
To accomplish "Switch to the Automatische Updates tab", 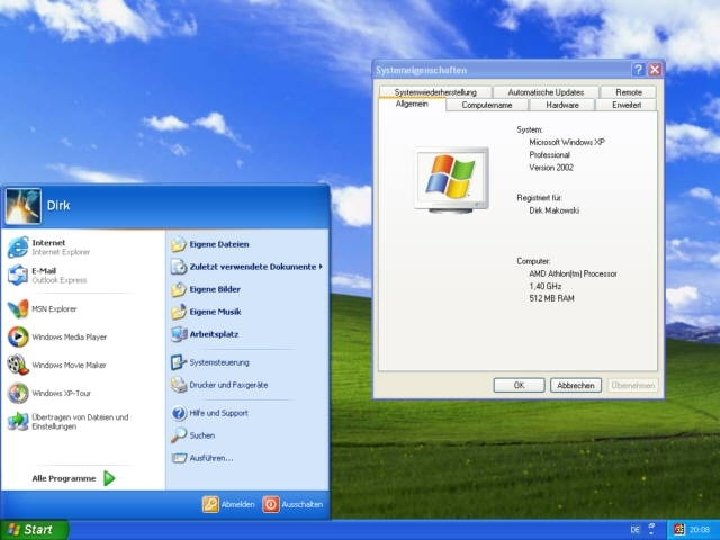I will pyautogui.click(x=546, y=92).
